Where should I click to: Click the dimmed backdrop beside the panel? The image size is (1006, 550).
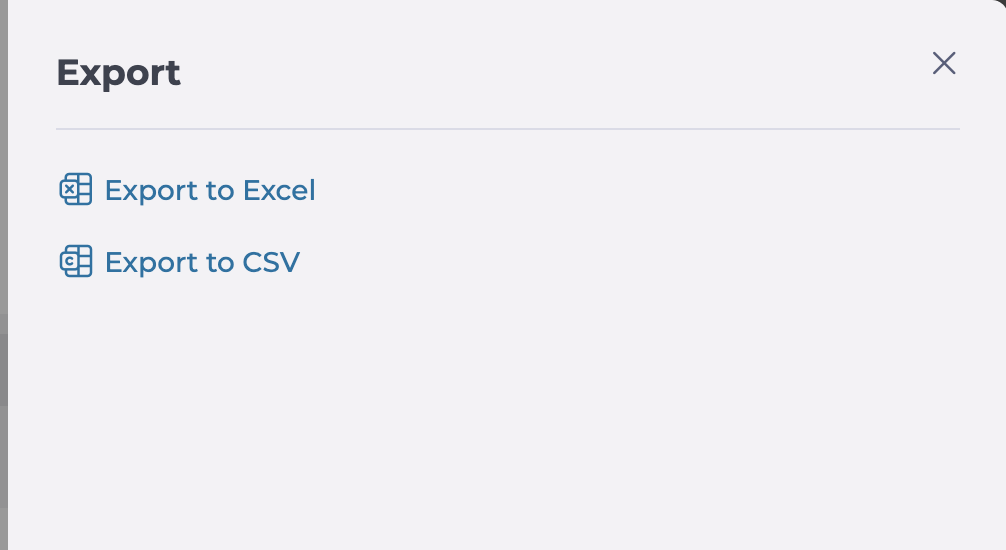3,275
